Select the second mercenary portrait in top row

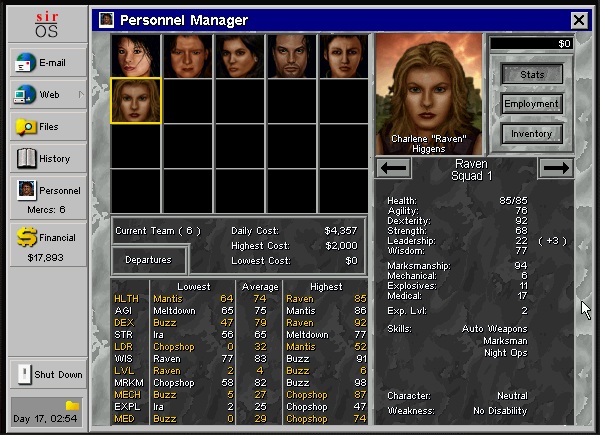188,56
